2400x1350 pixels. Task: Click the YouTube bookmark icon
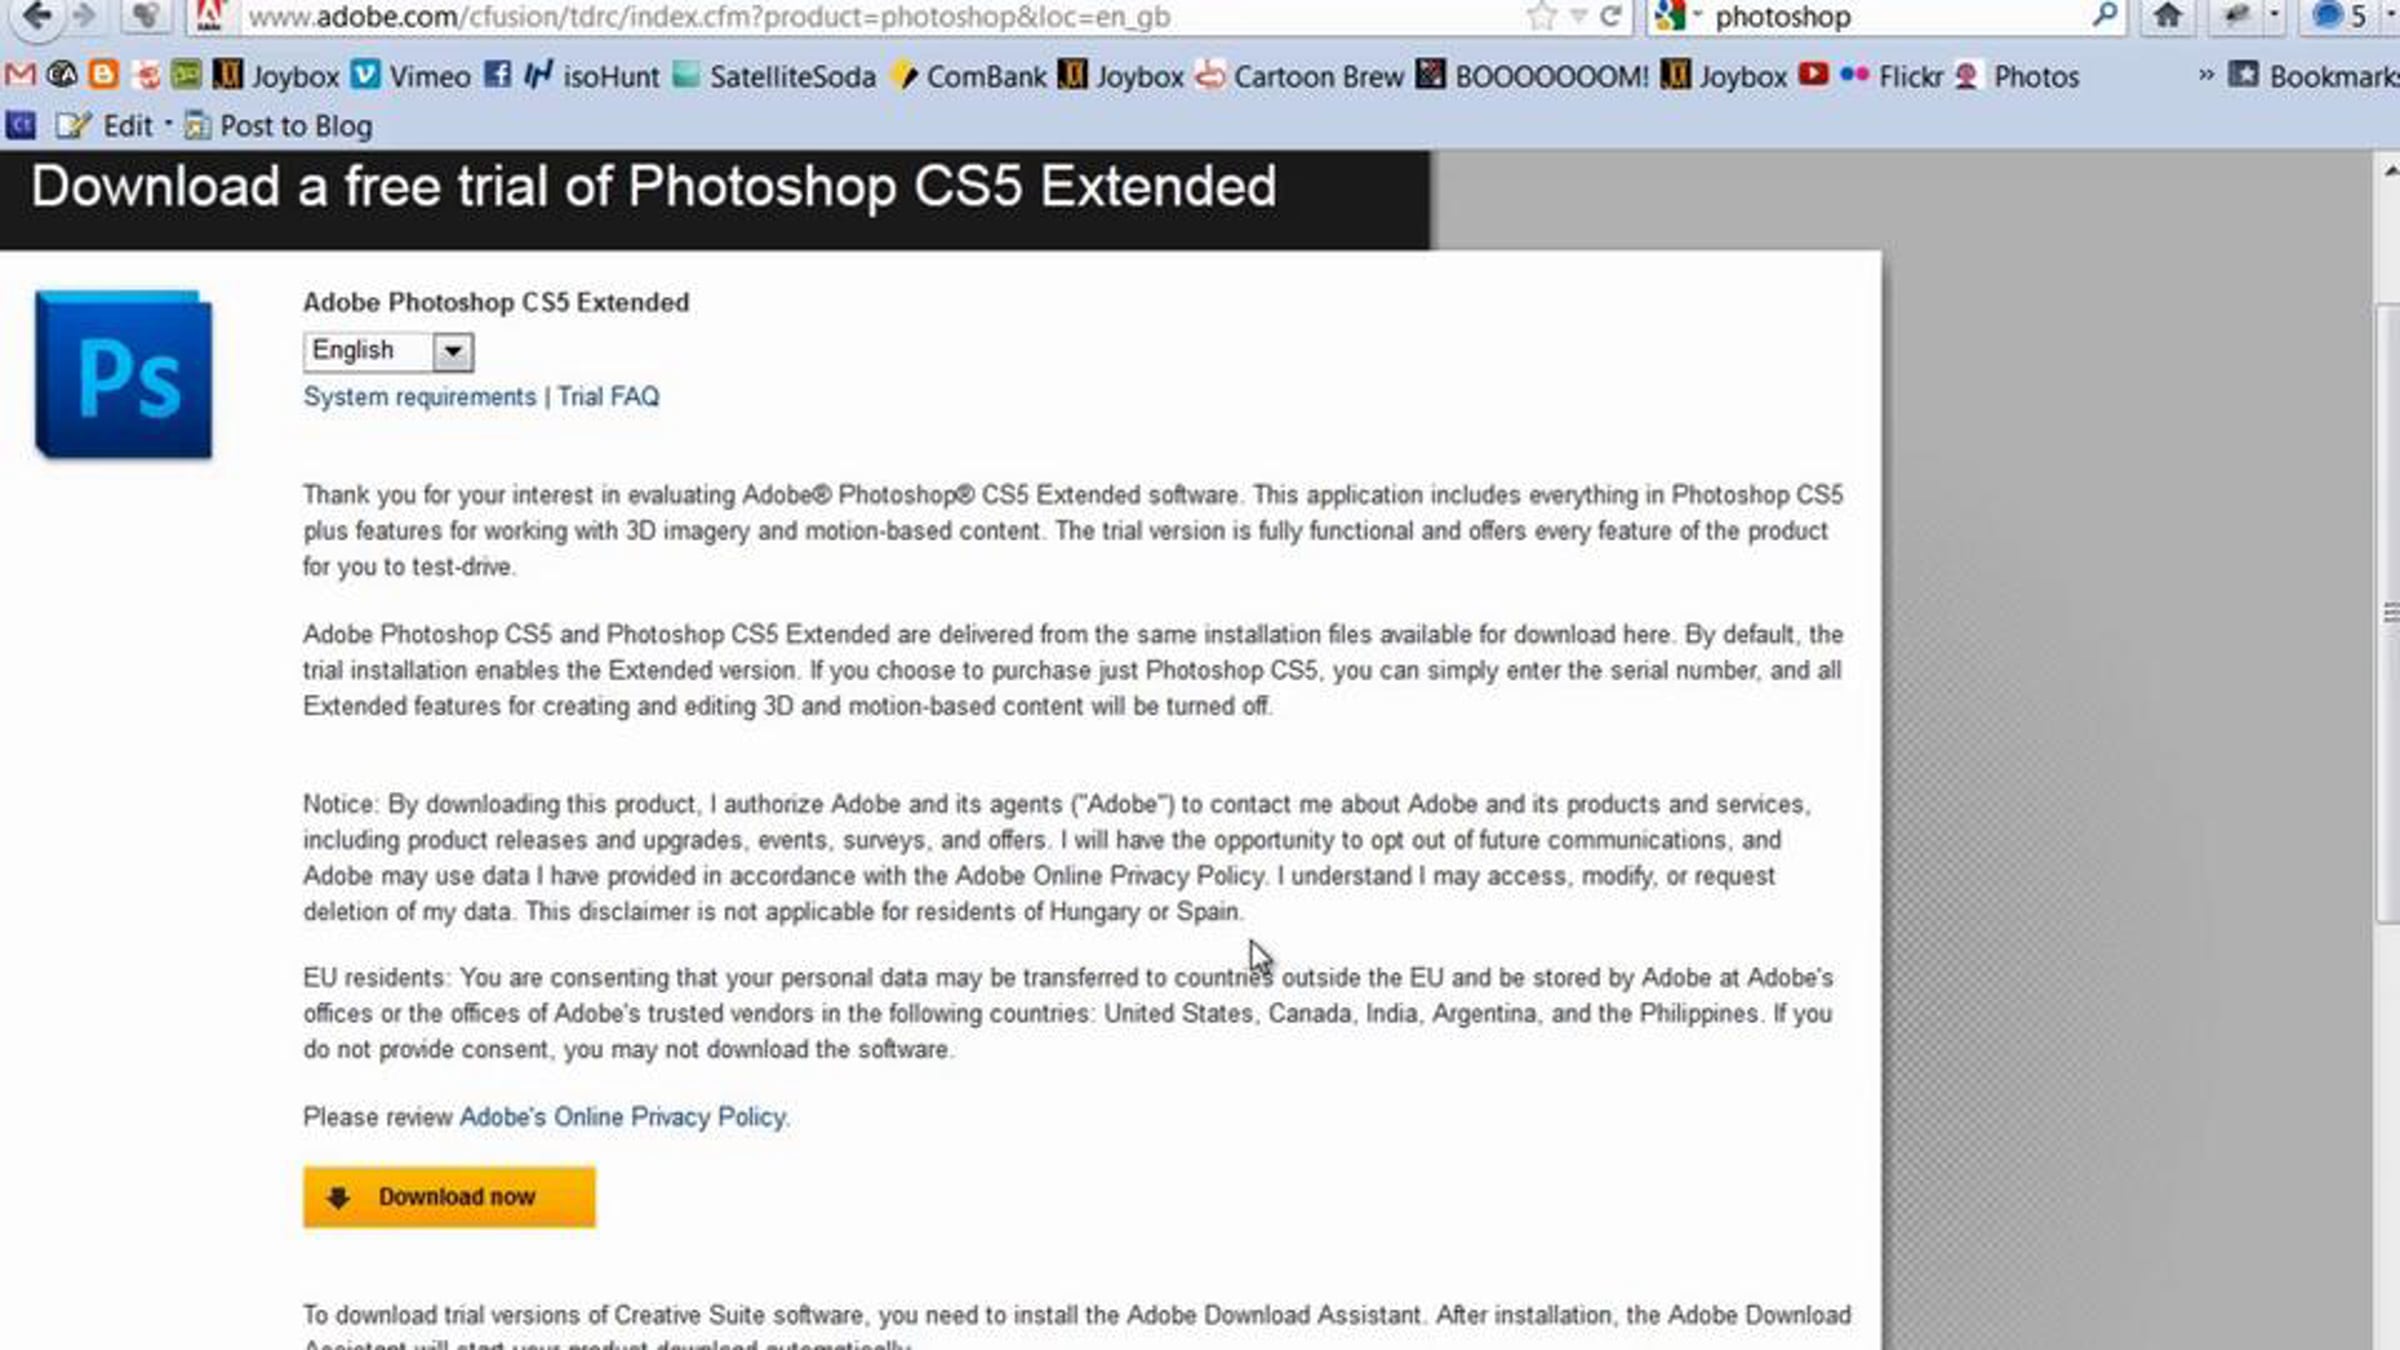1813,75
